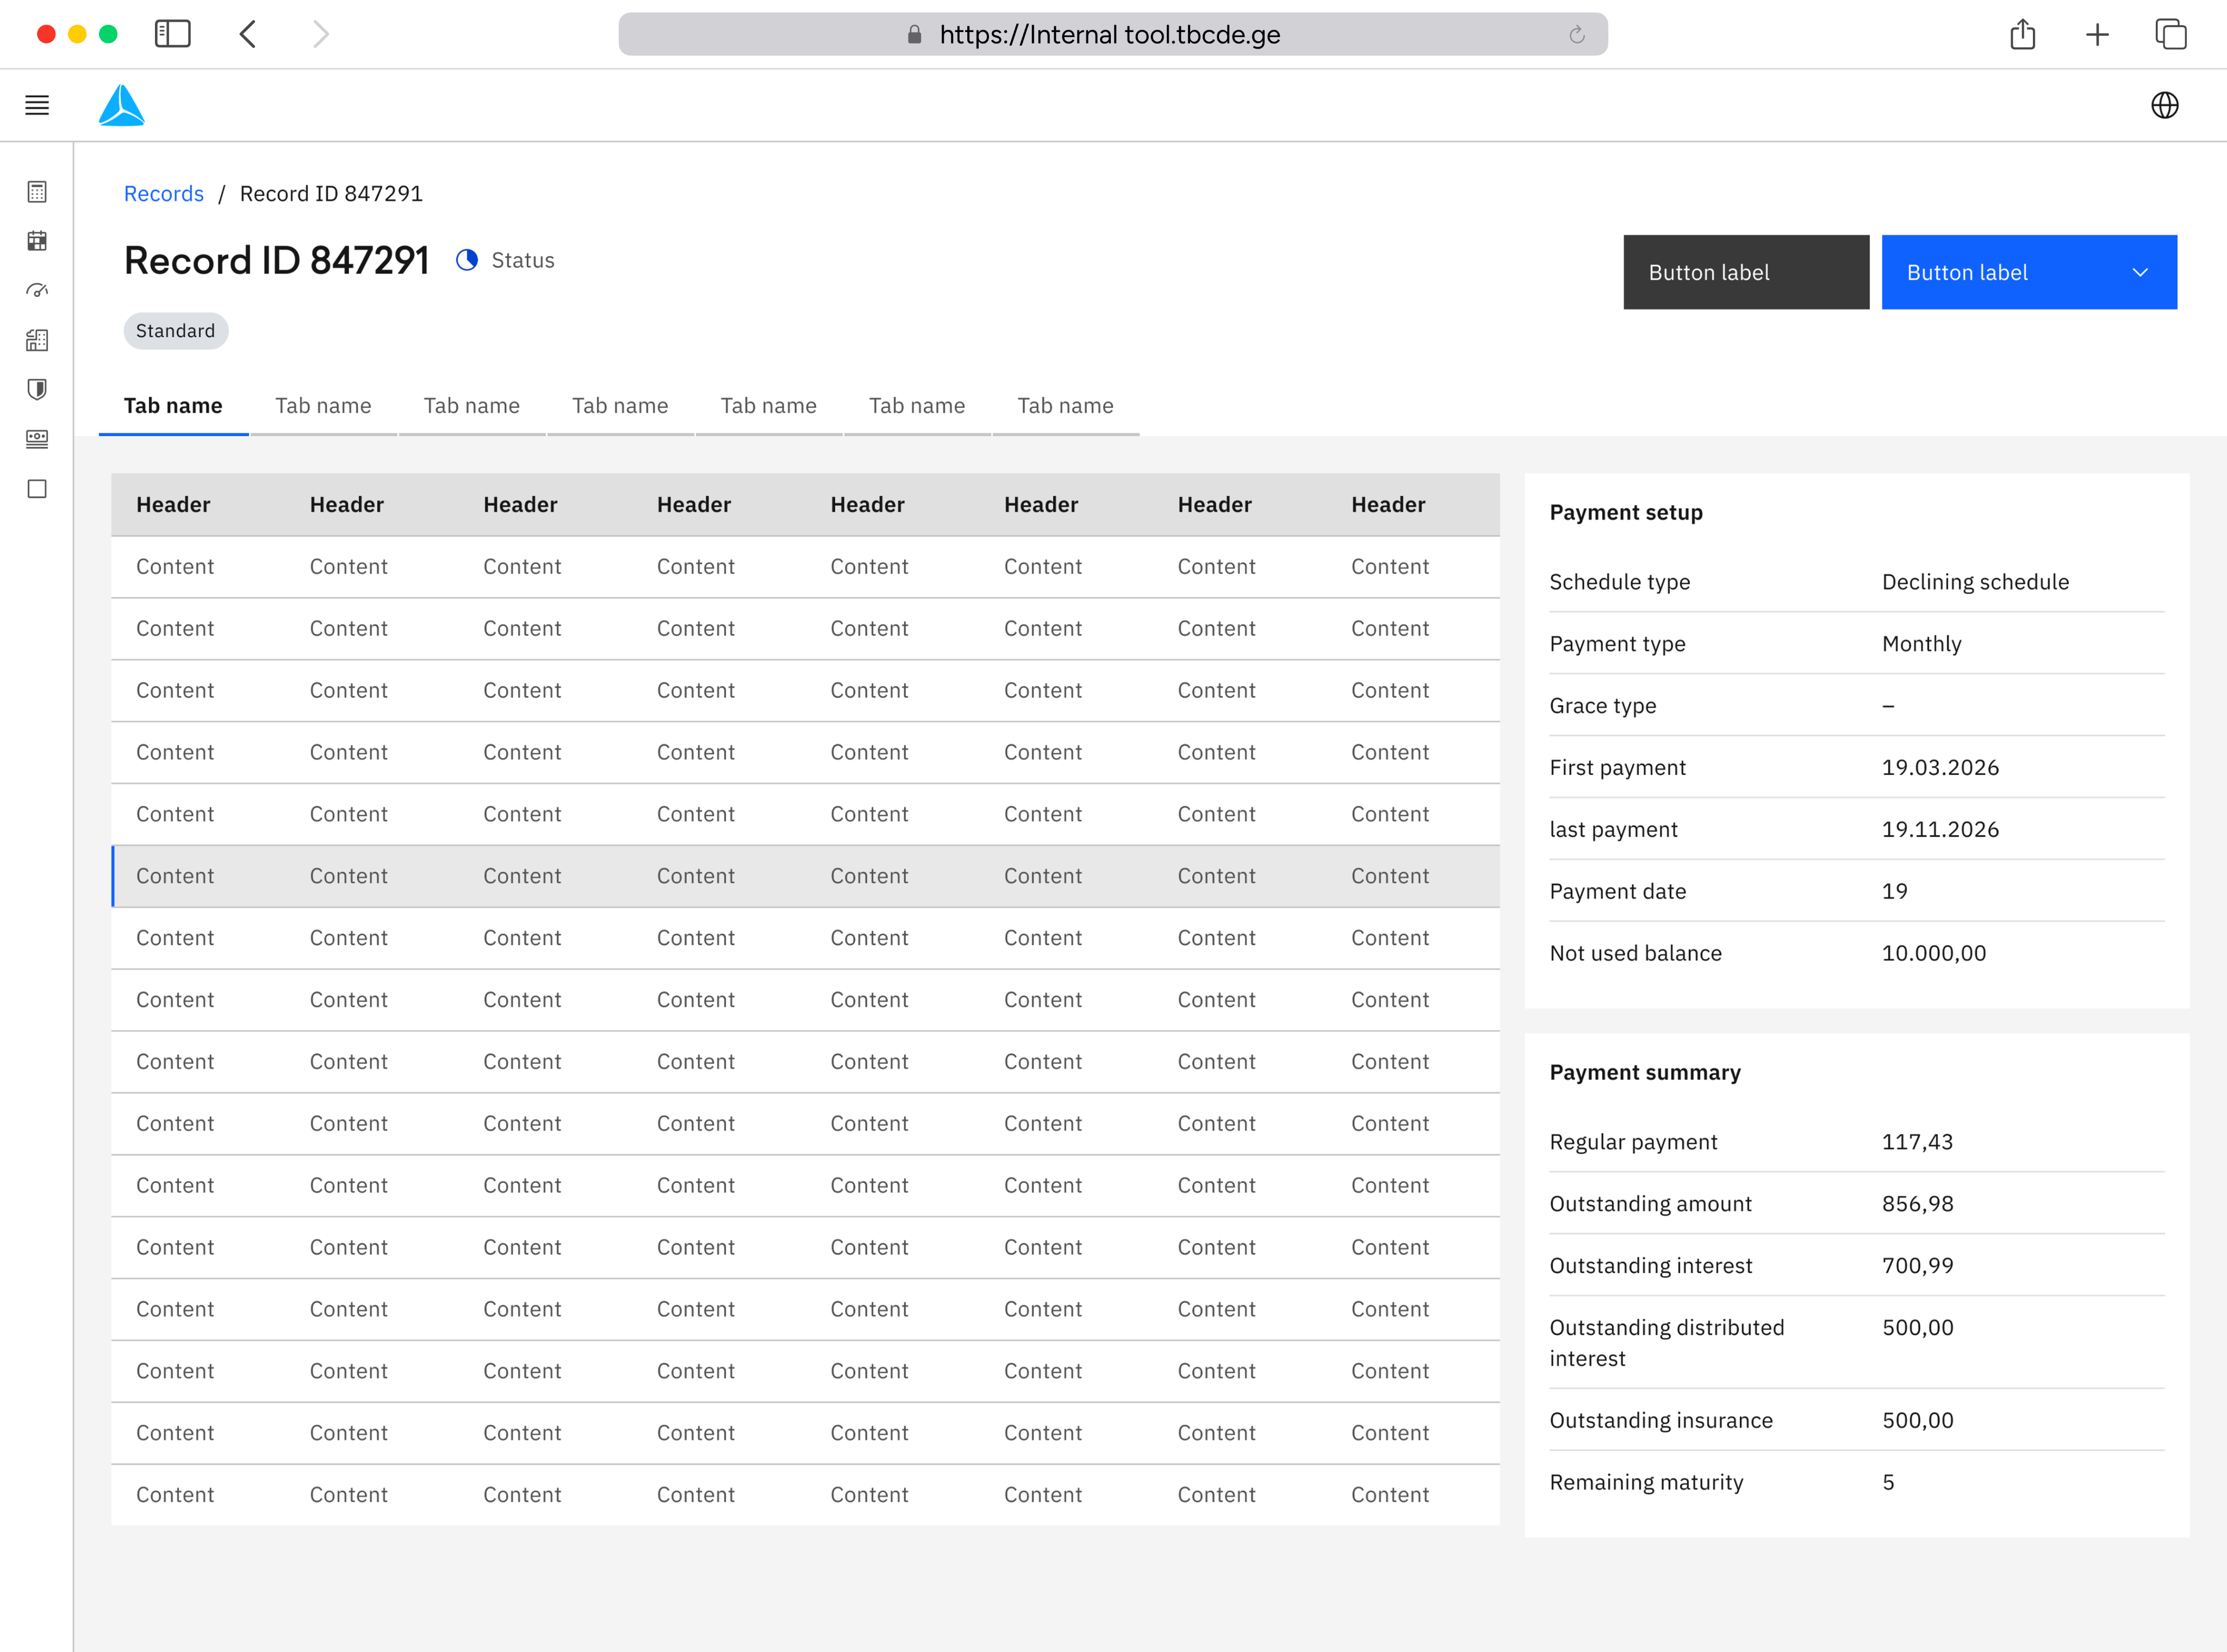Screen dimensions: 2227x1652
Task: Go forward in browser history
Action: tap(320, 34)
